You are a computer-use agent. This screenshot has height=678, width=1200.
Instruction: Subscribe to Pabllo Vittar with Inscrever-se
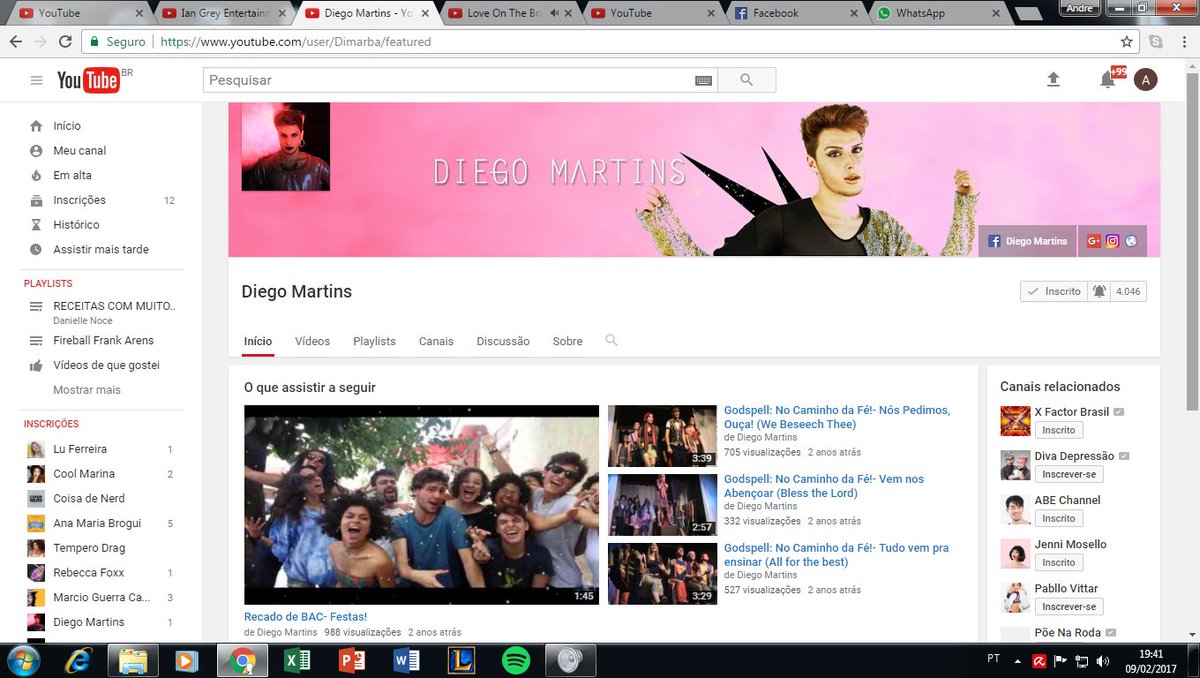pyautogui.click(x=1069, y=607)
